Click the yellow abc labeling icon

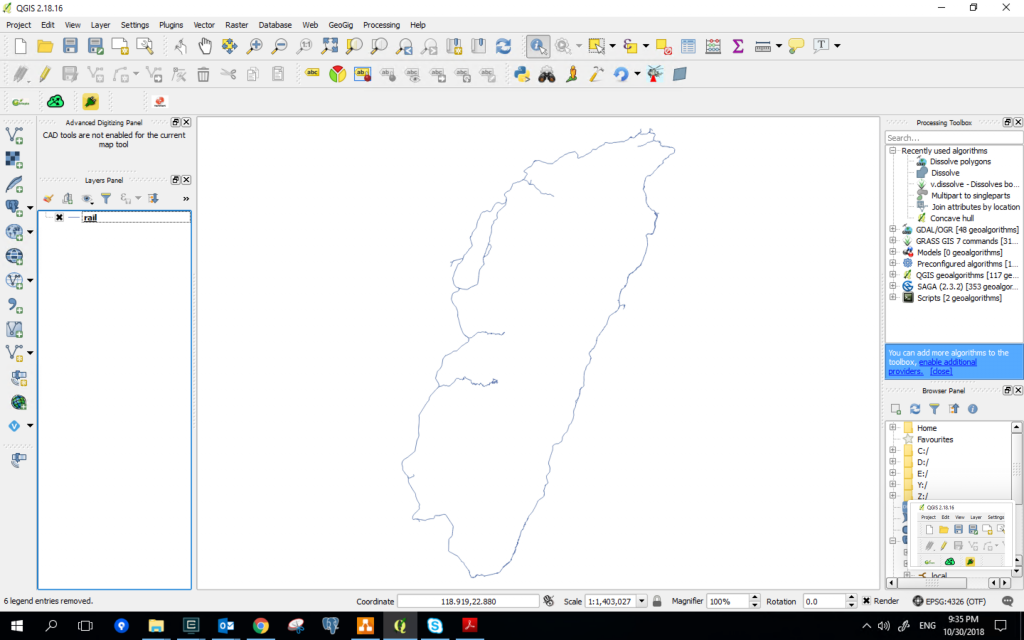click(312, 73)
